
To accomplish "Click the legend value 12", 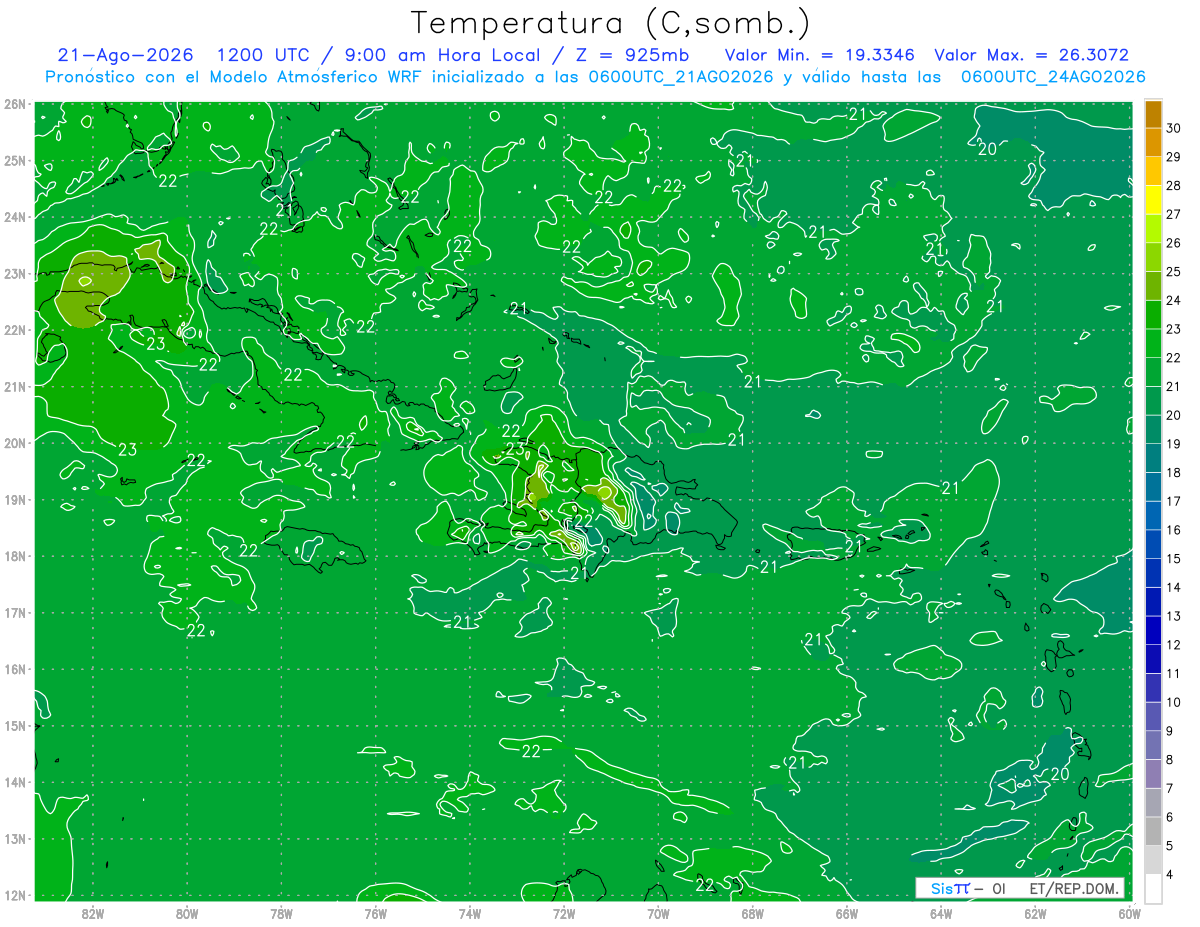I will (x=1174, y=645).
